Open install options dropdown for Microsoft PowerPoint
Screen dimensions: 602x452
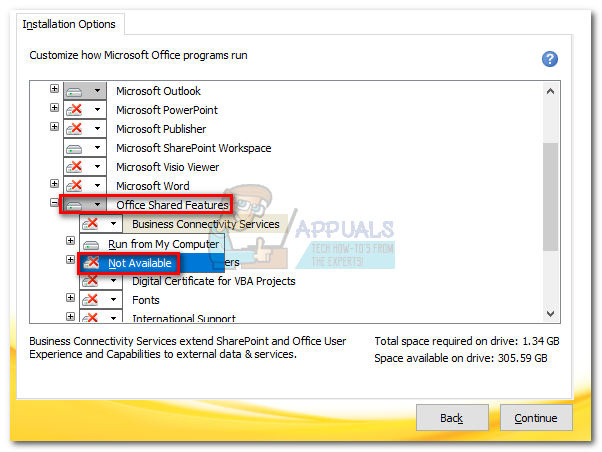click(x=98, y=109)
